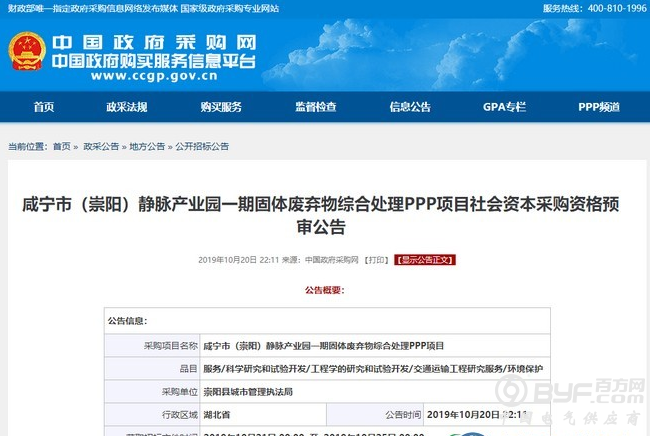Click the national emblem logo
This screenshot has height=436, width=655.
(x=27, y=51)
